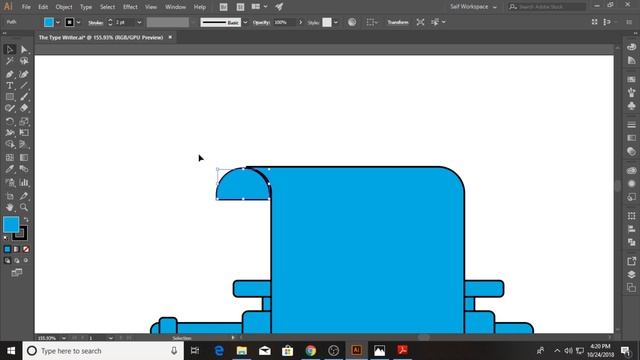Open the Arrange Documents dropdown
Image resolution: width=640 pixels, height=360 pixels.
[x=260, y=7]
